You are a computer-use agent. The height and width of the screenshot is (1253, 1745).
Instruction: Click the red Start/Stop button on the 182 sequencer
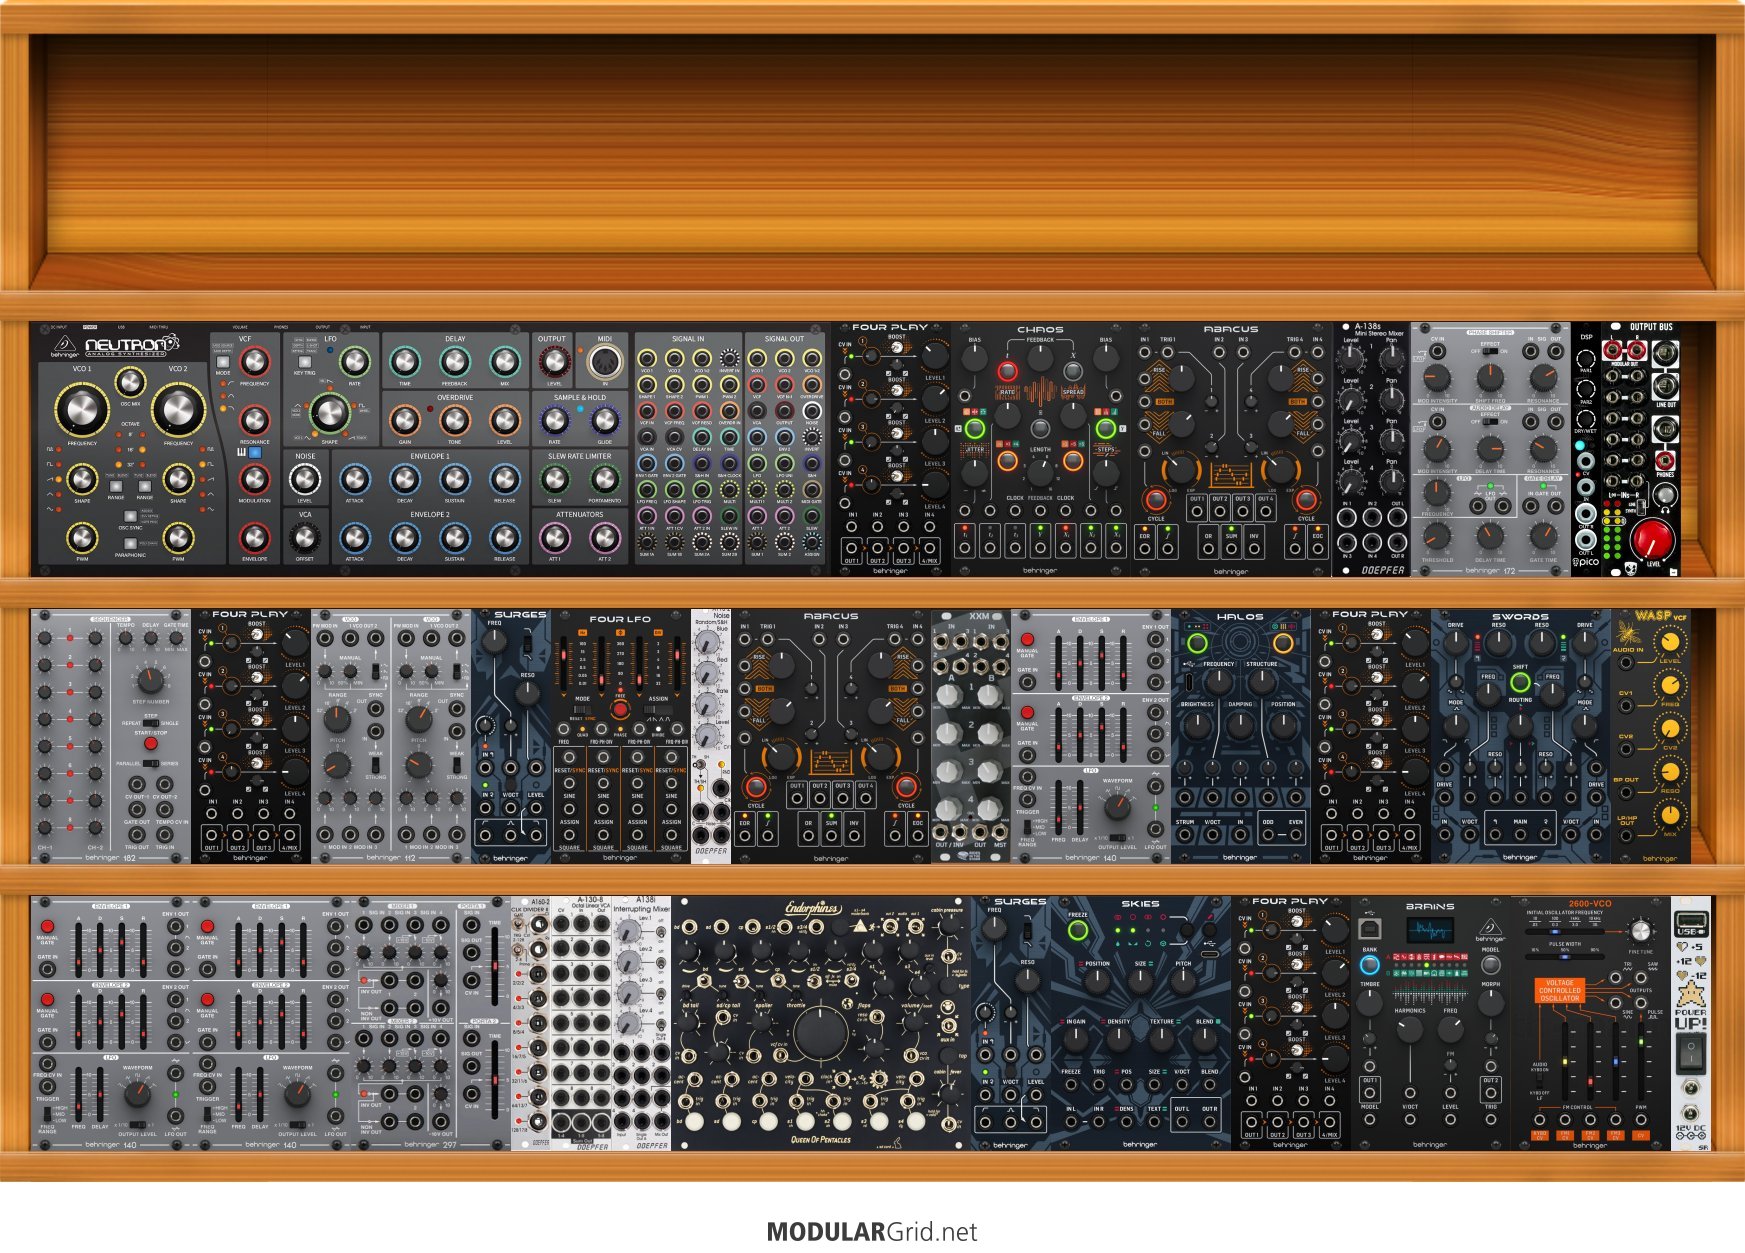(151, 743)
